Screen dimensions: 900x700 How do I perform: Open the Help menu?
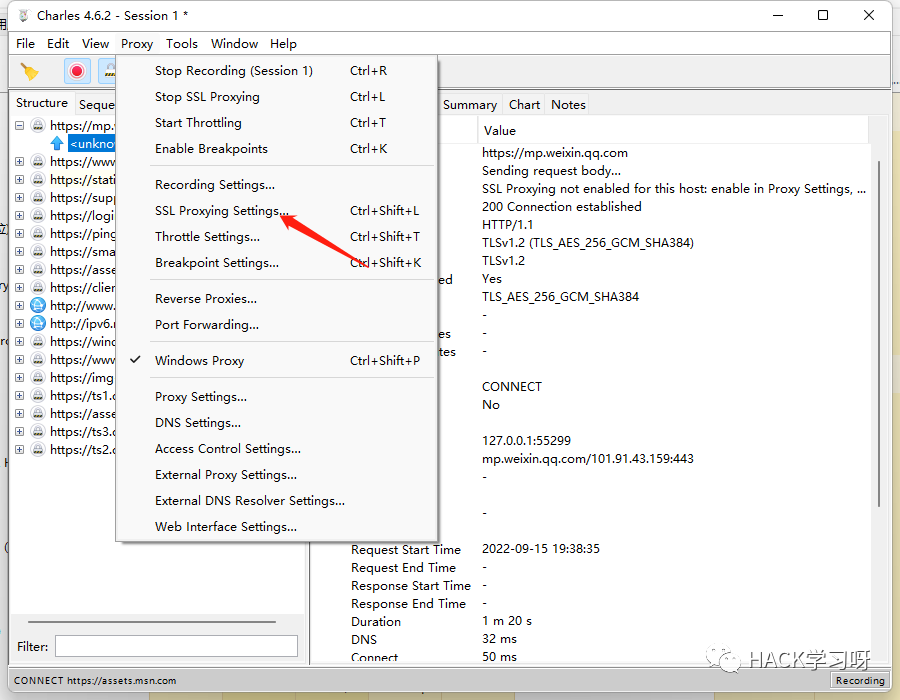[x=284, y=44]
